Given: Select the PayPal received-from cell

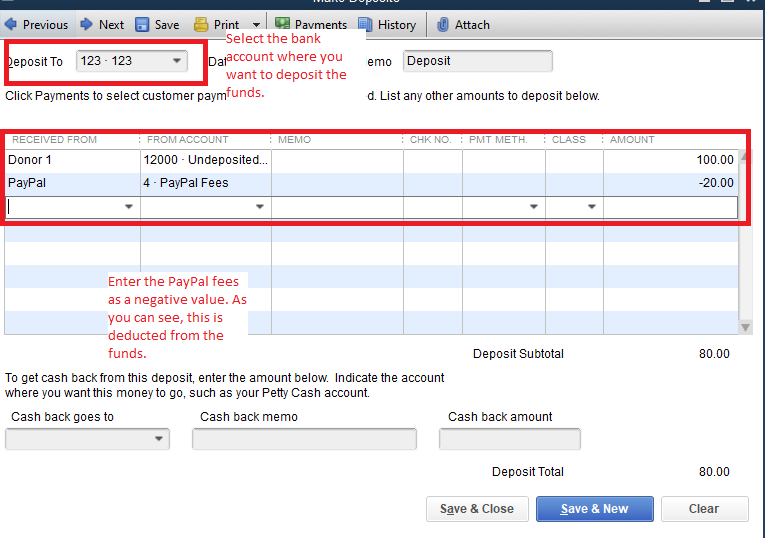Looking at the screenshot, I should (72, 183).
